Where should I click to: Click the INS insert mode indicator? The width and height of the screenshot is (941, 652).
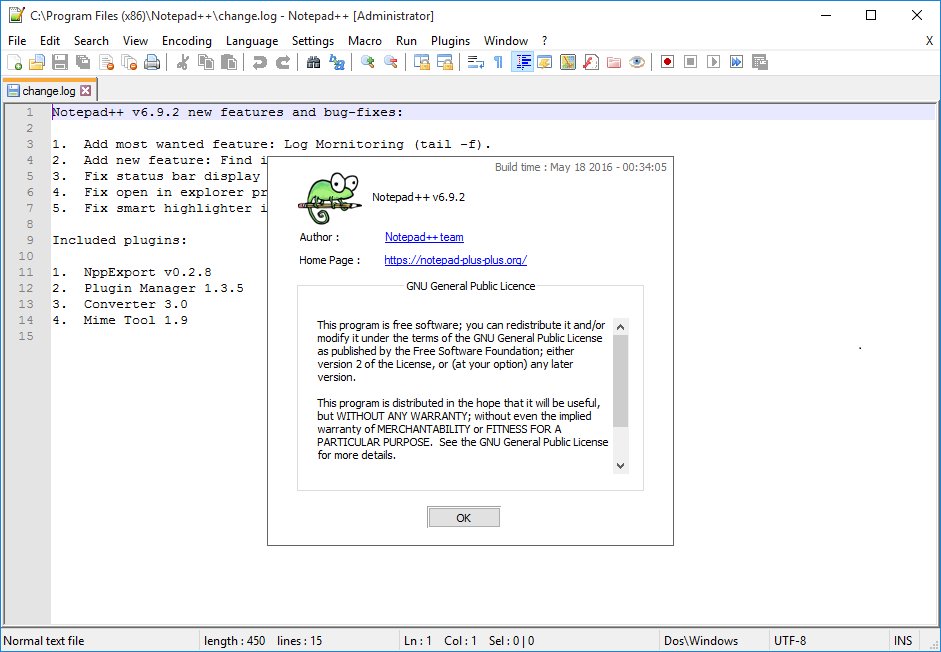click(x=903, y=641)
